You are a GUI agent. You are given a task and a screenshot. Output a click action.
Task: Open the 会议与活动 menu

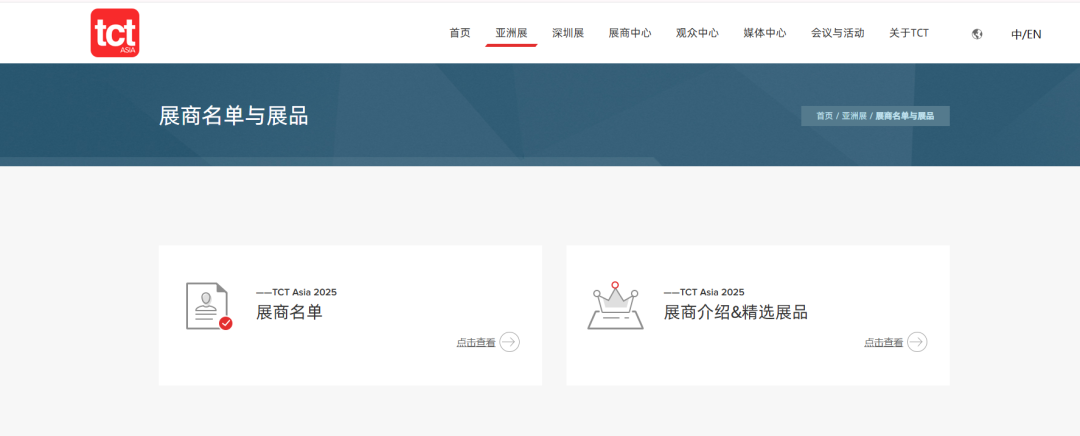point(838,33)
